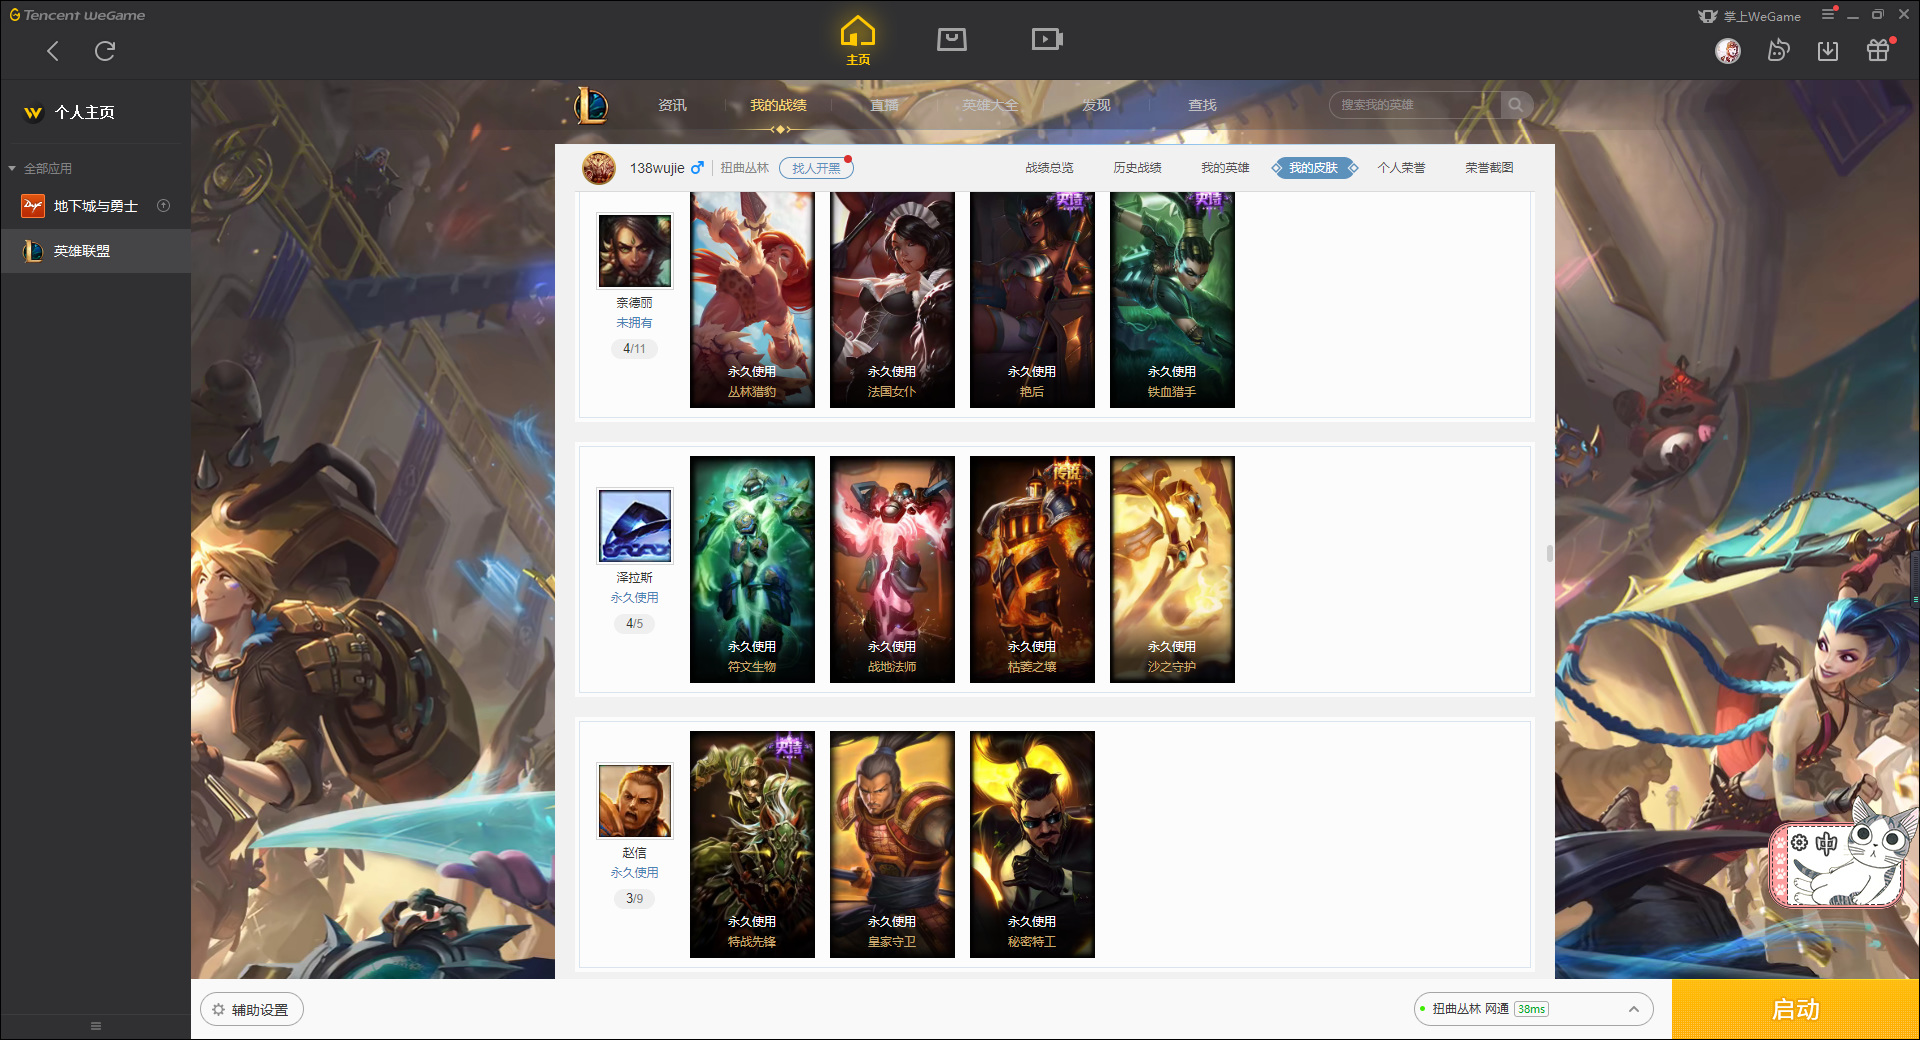
Task: Open the 战绩总览 subtab
Action: 1049,168
